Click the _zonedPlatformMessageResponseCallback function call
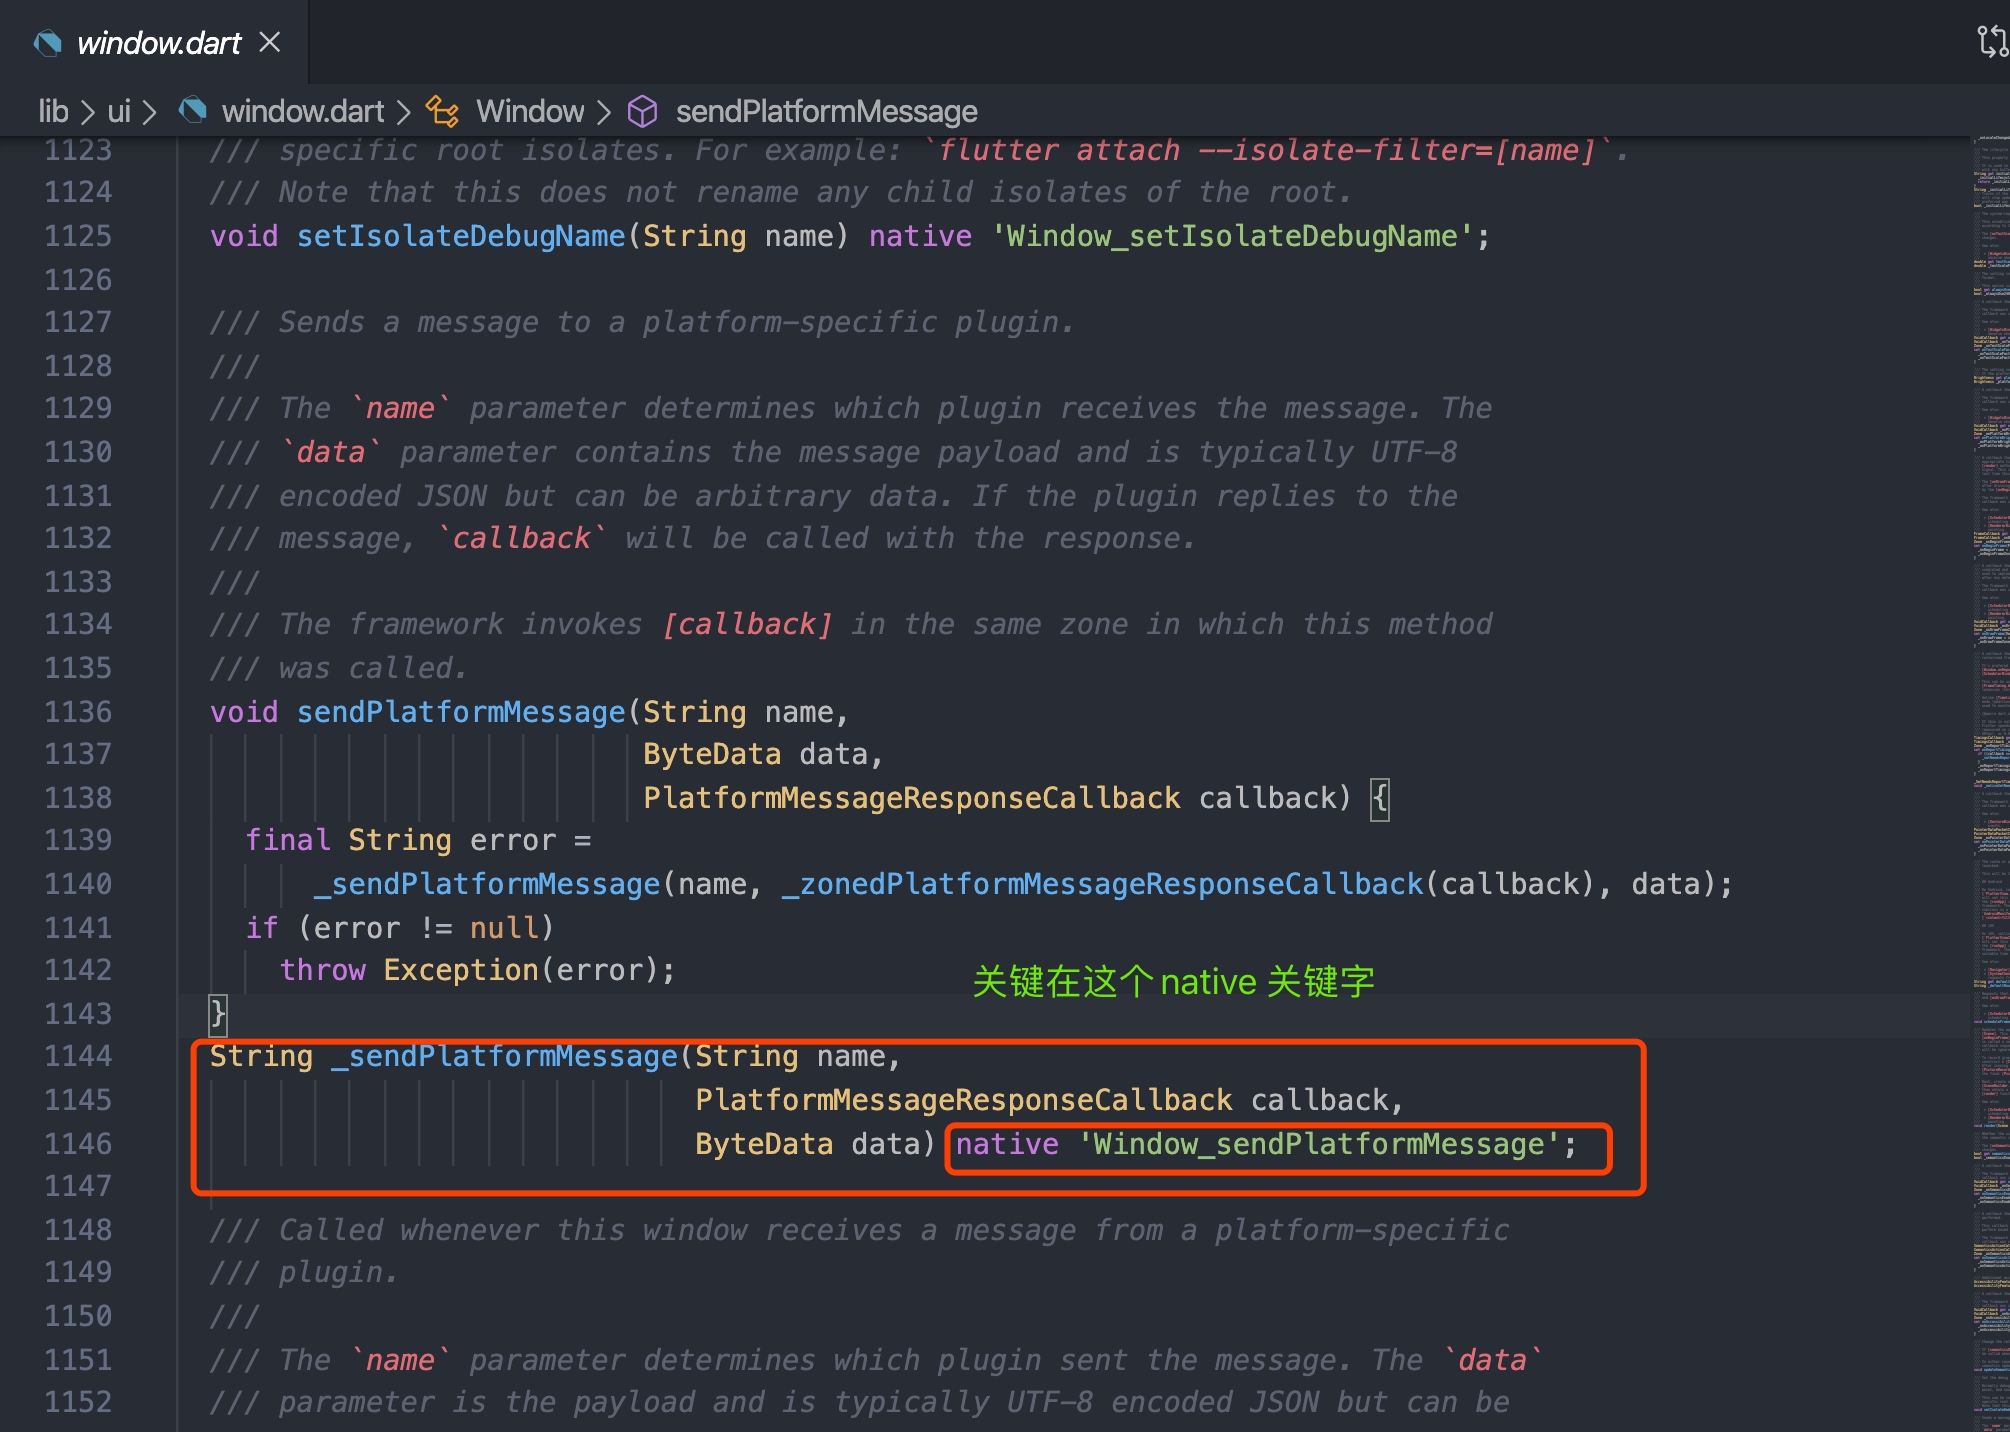Image resolution: width=2010 pixels, height=1432 pixels. point(1102,884)
